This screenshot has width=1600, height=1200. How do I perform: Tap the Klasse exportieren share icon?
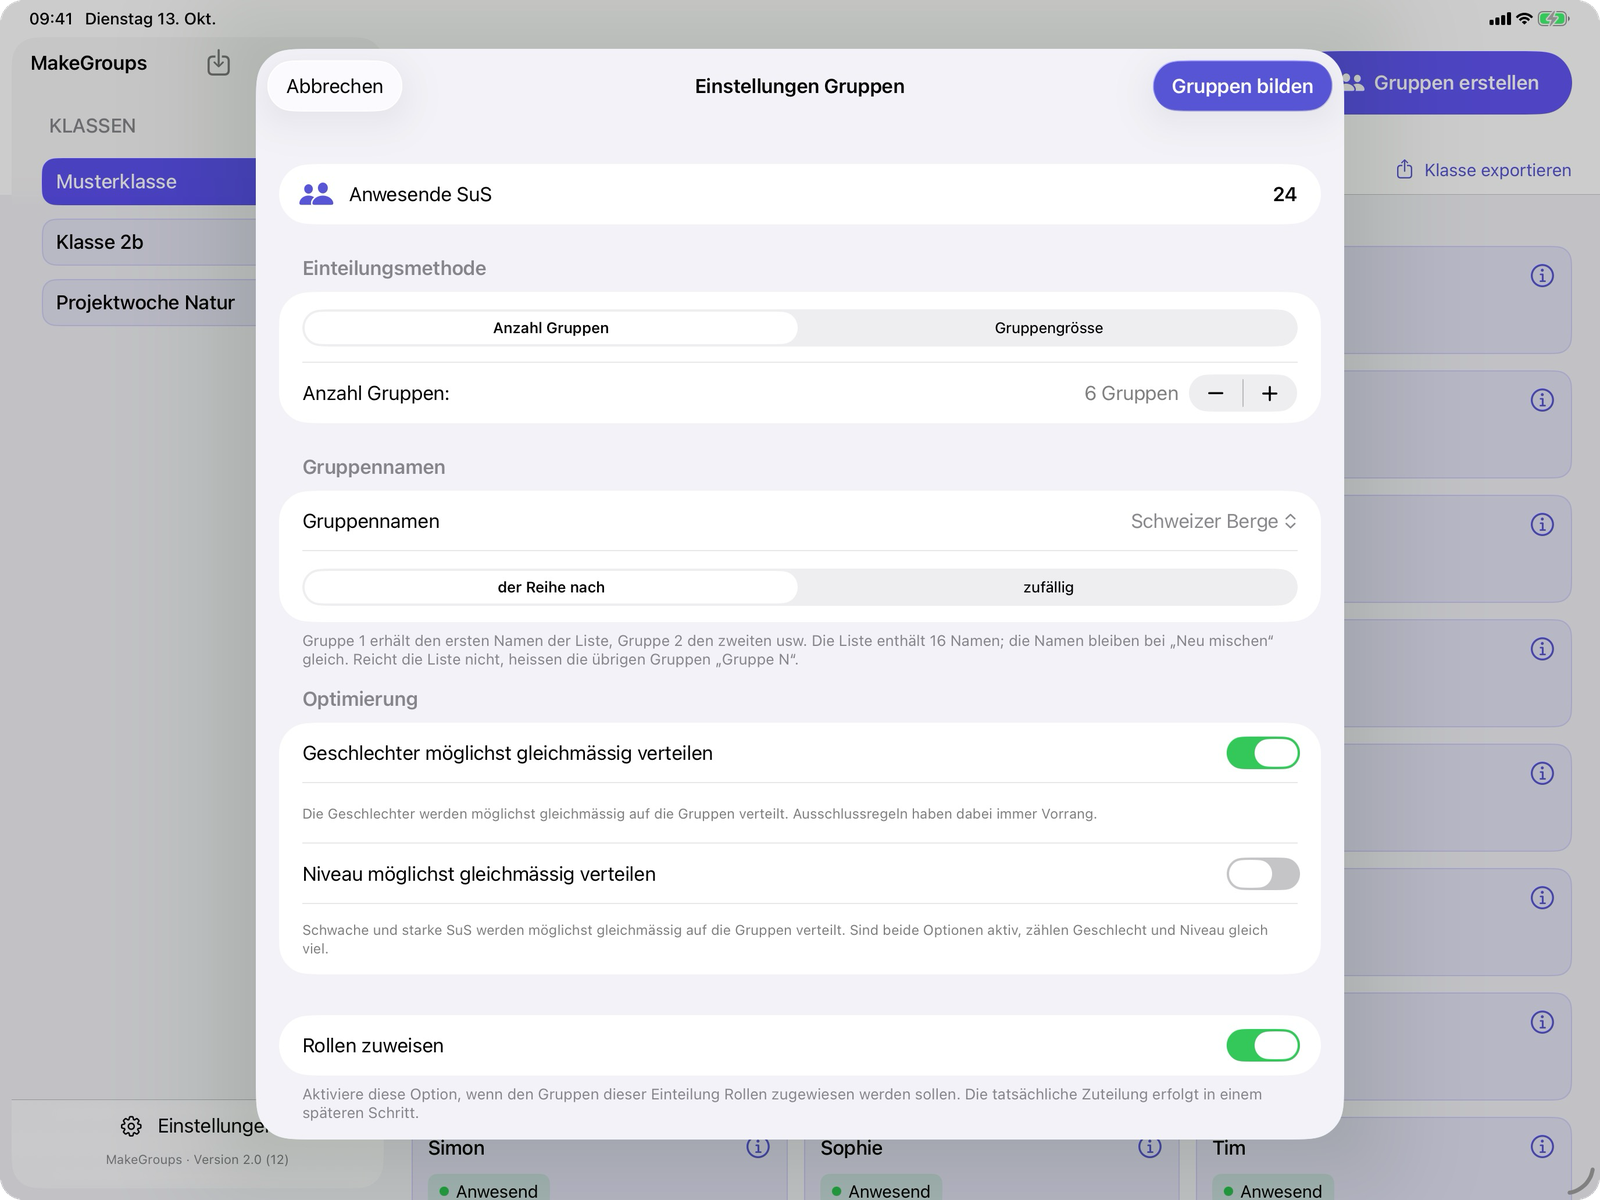pyautogui.click(x=1405, y=169)
